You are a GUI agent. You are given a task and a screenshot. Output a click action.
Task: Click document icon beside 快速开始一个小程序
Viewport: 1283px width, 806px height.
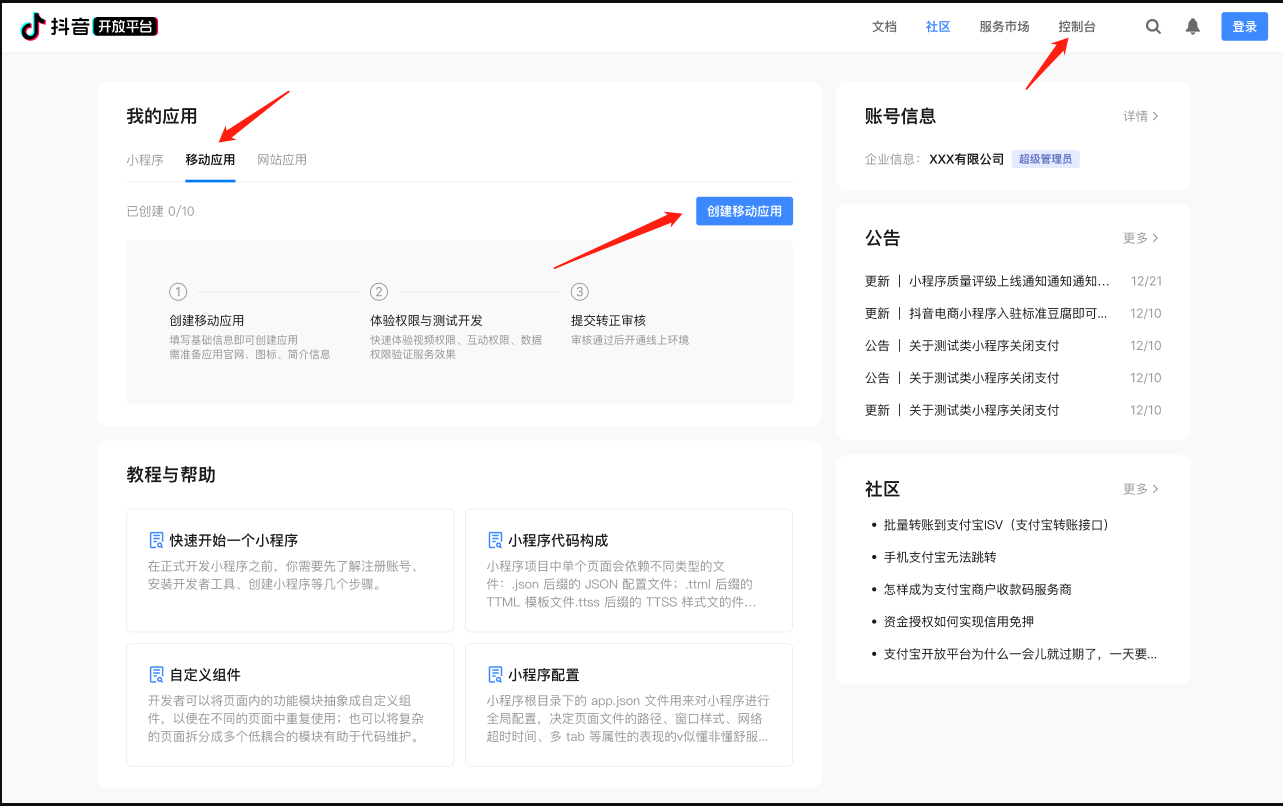pyautogui.click(x=156, y=540)
